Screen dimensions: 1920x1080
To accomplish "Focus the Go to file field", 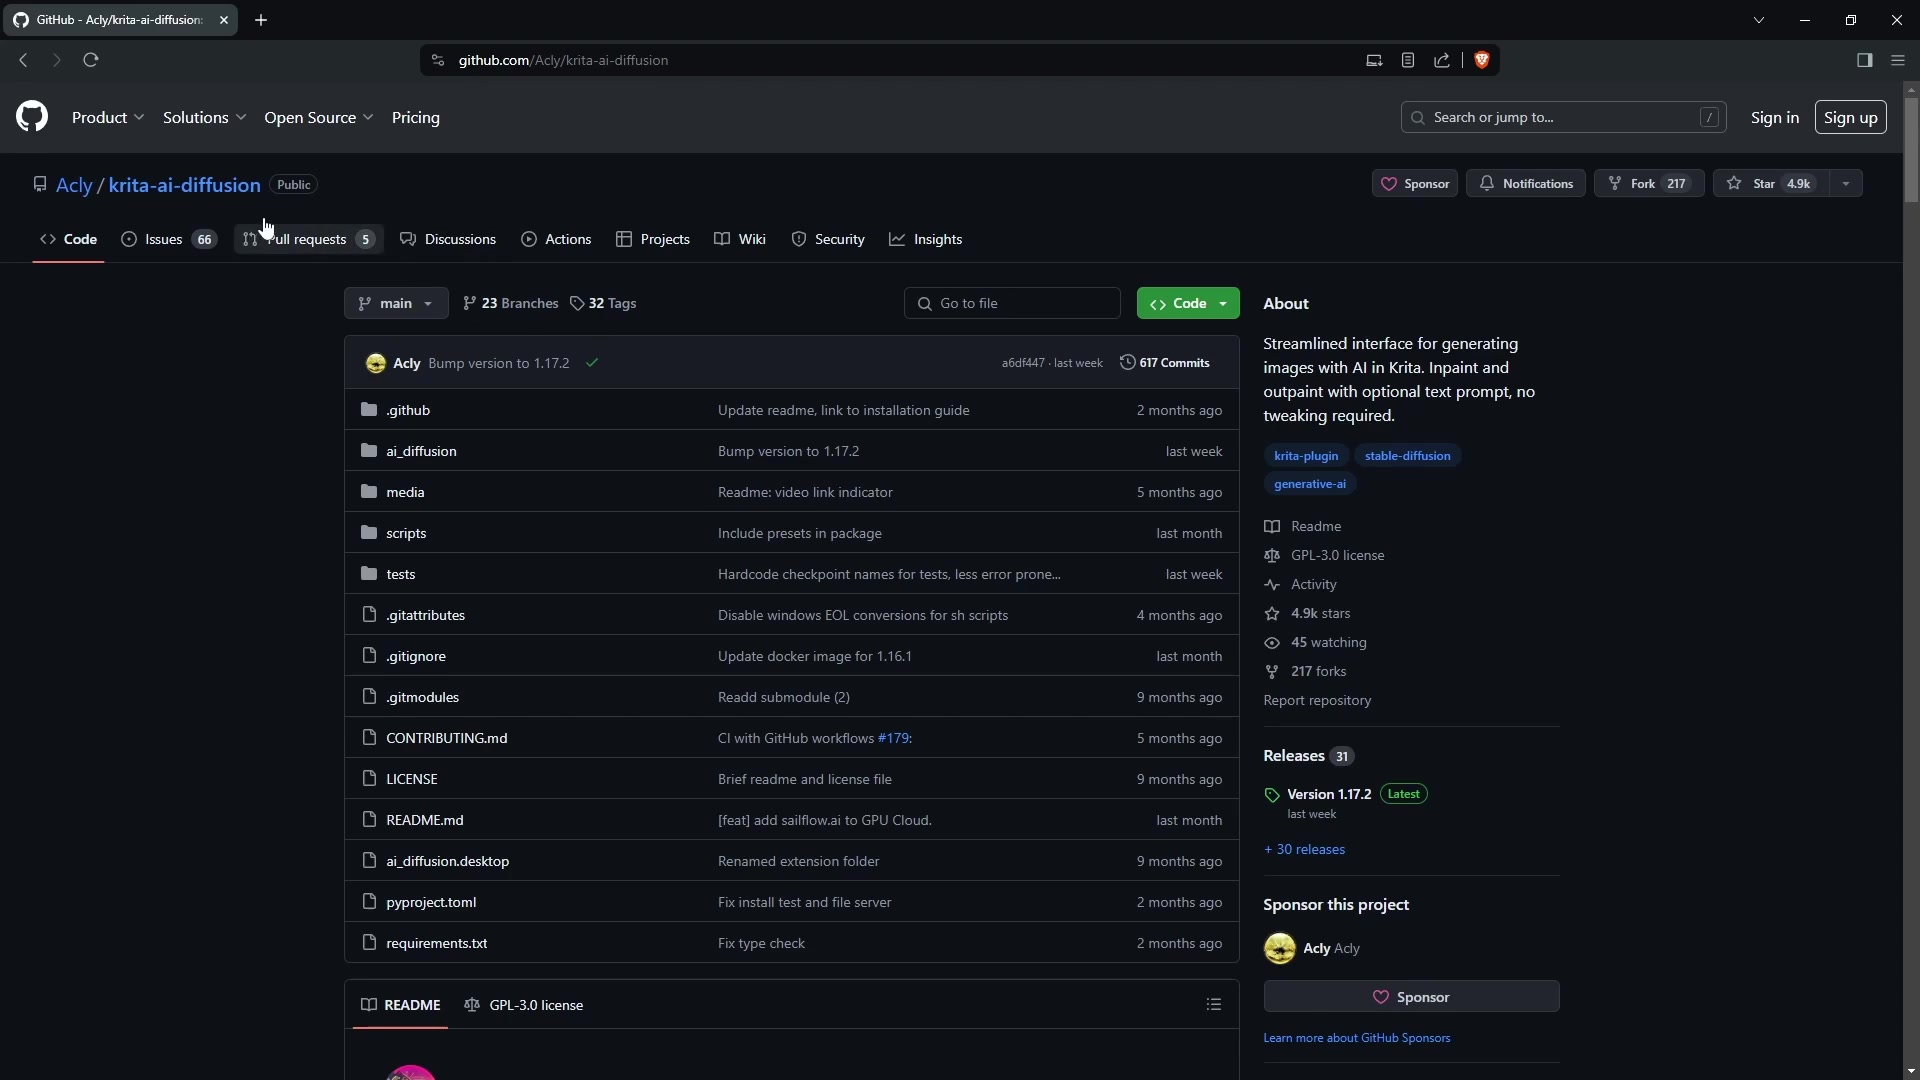I will click(x=1012, y=303).
